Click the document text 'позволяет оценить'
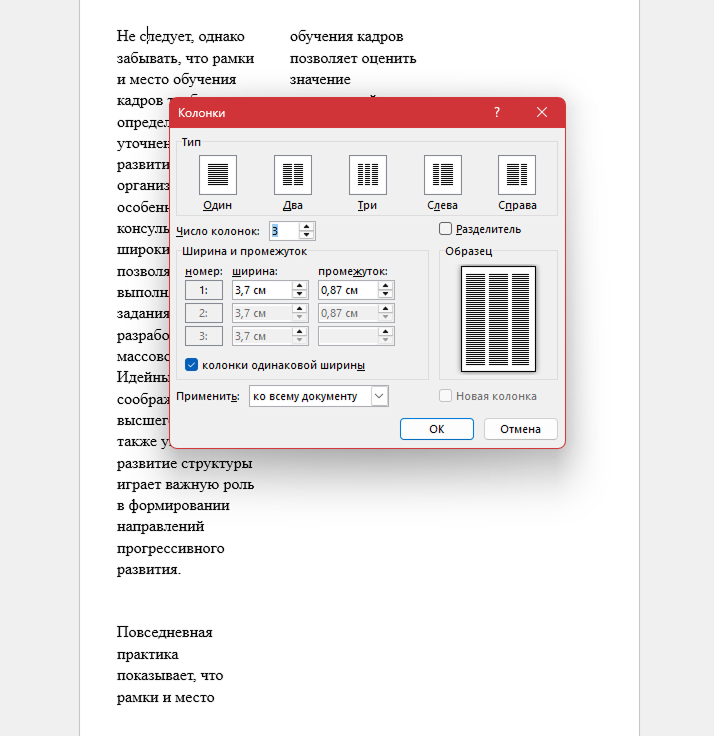 tap(353, 59)
